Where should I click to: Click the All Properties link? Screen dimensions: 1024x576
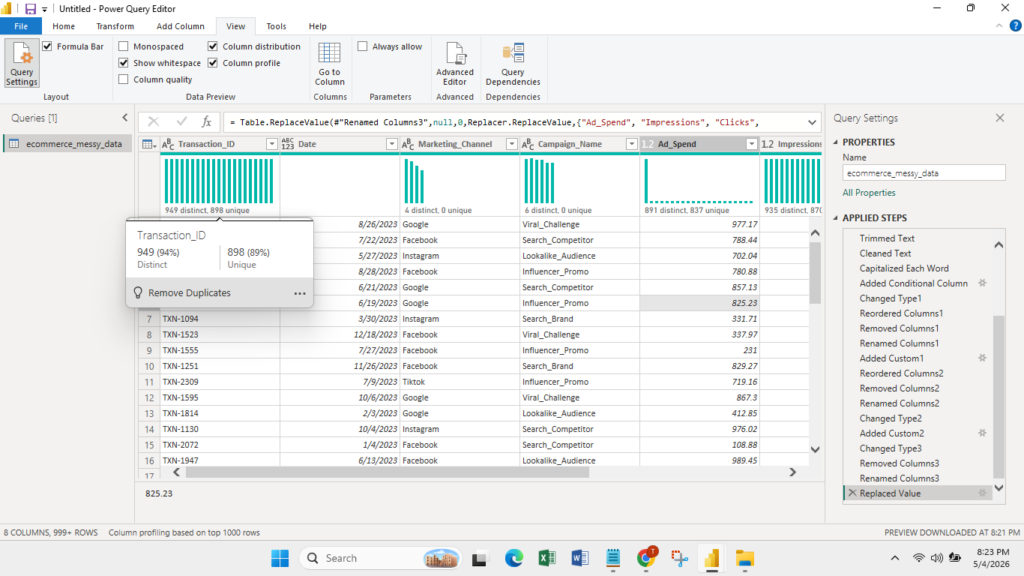pos(869,193)
